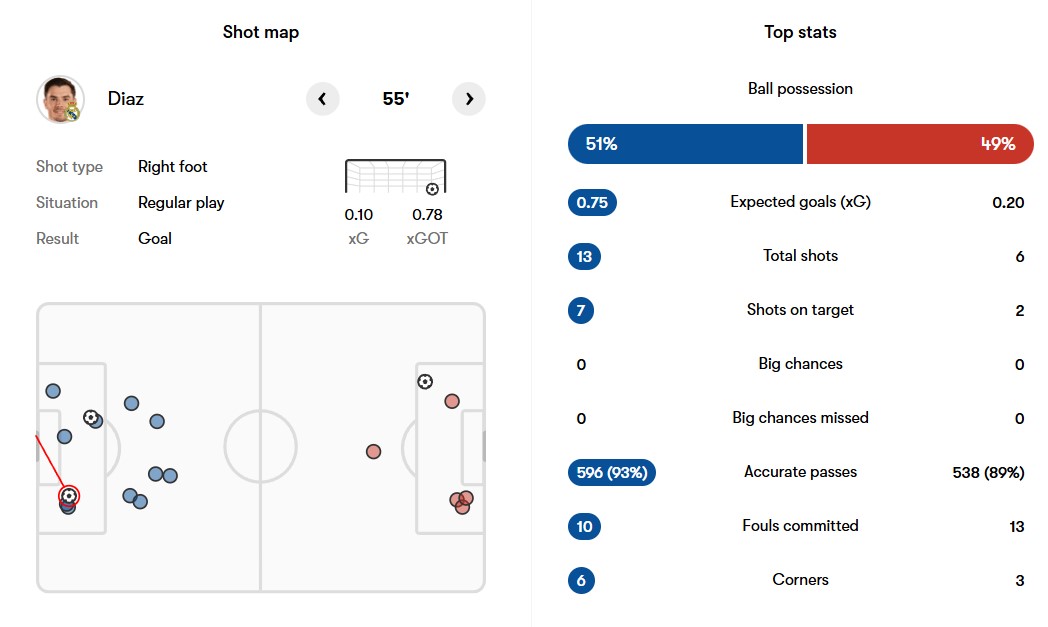Click the 10 fouls committed badge
Image resolution: width=1048 pixels, height=627 pixels.
(x=584, y=527)
